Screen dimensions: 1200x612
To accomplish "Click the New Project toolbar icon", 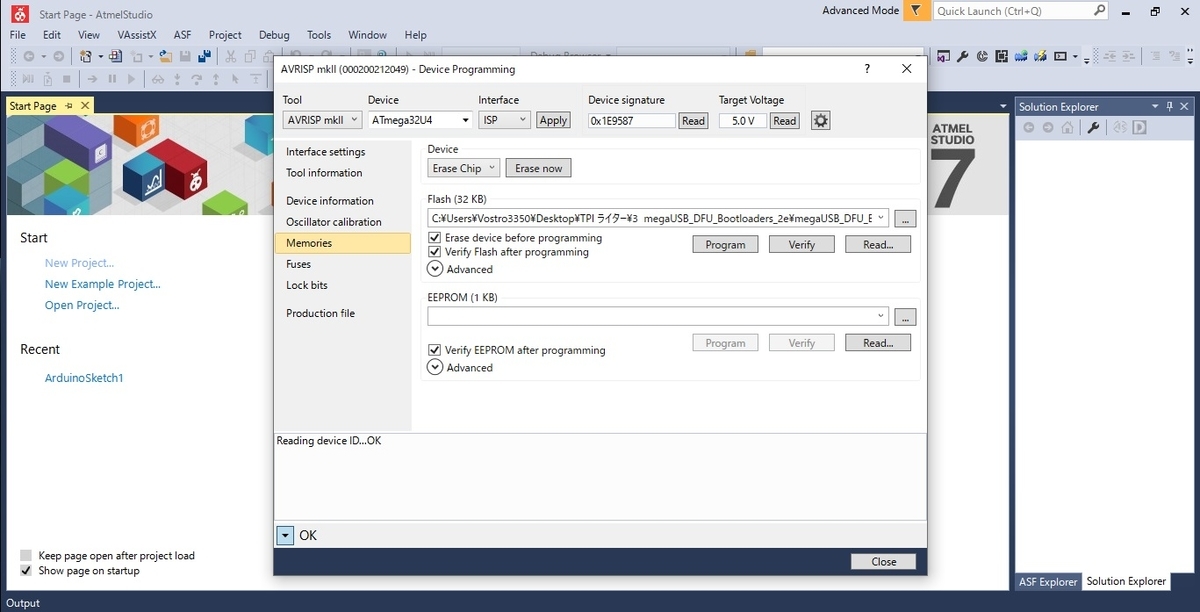I will [x=86, y=56].
